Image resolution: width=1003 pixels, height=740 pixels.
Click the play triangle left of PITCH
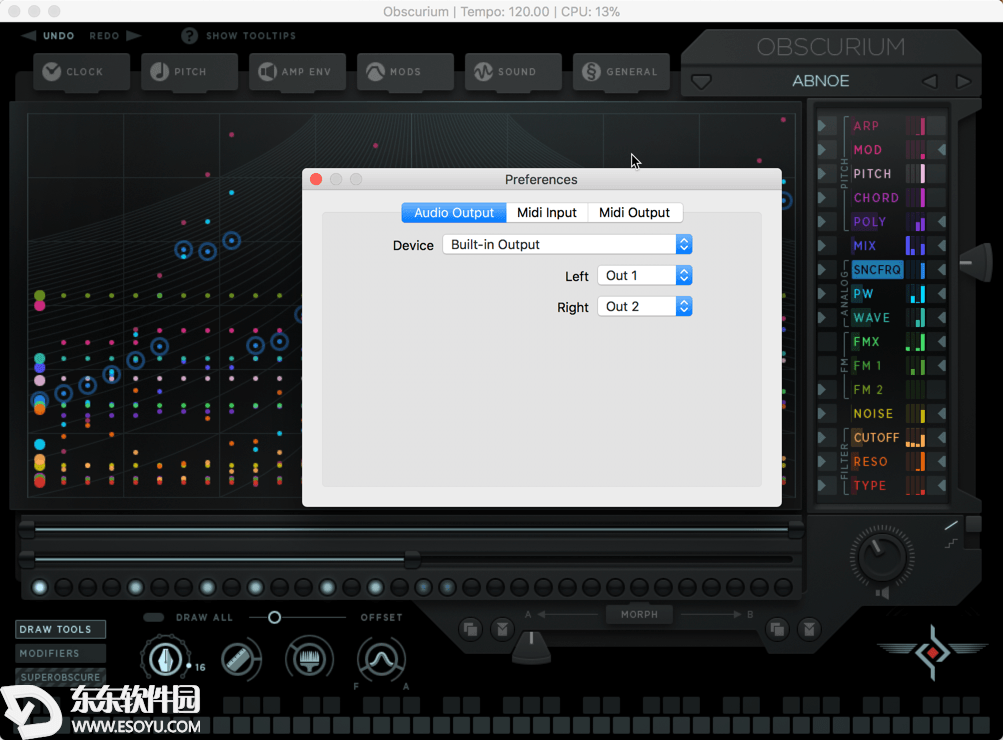(823, 174)
